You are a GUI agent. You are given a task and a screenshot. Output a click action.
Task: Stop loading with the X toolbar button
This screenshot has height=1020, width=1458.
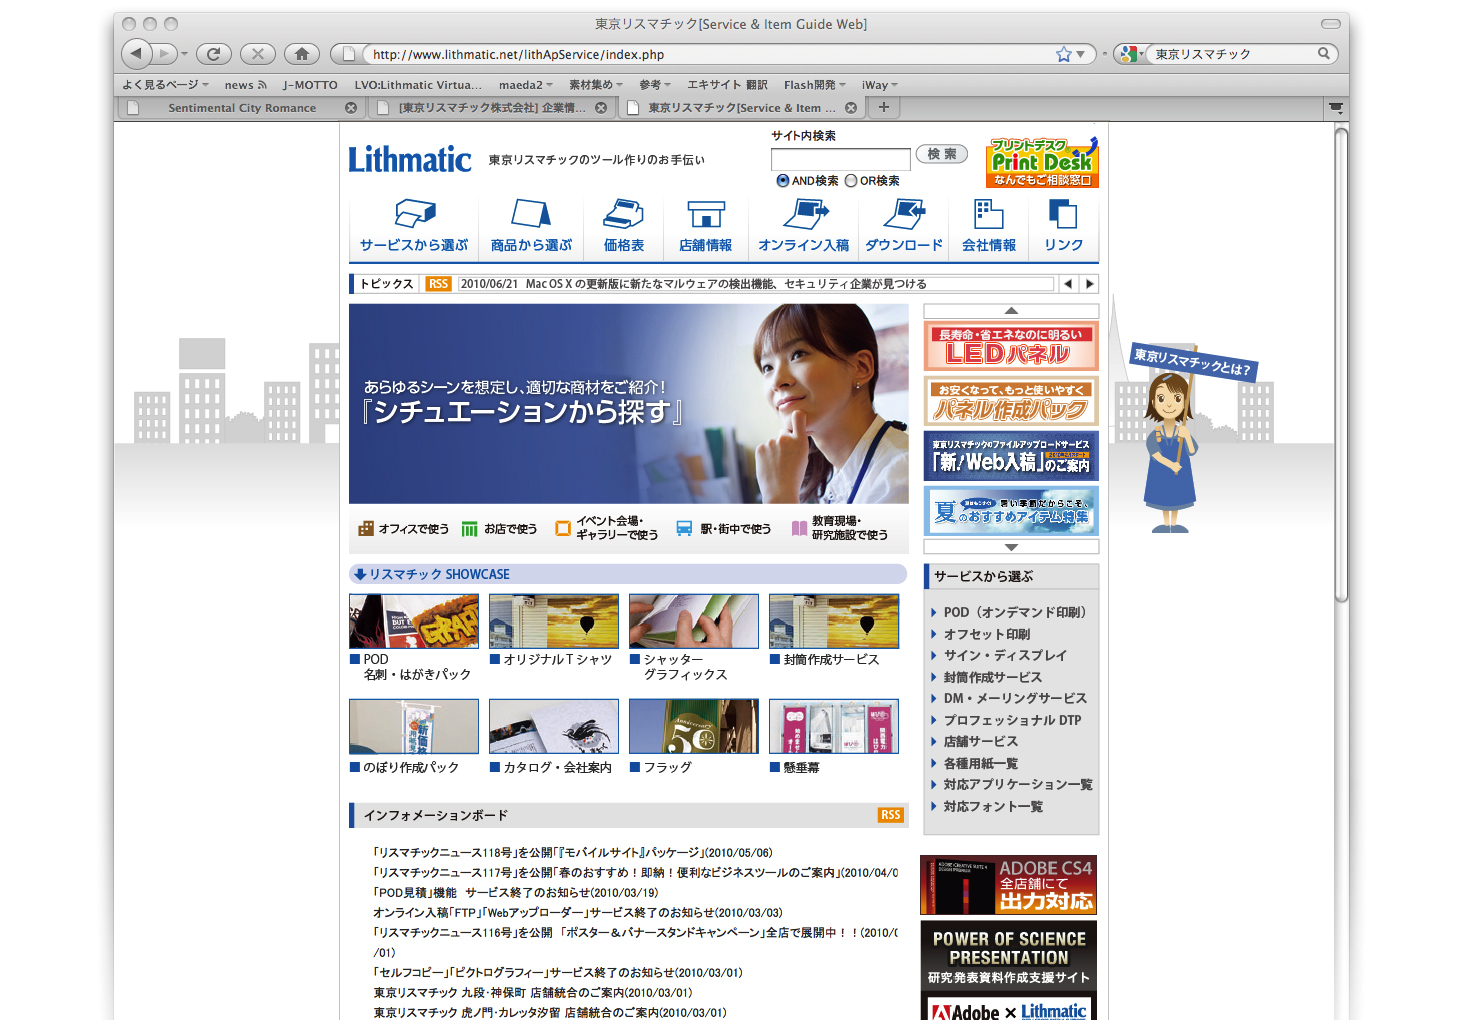click(257, 54)
